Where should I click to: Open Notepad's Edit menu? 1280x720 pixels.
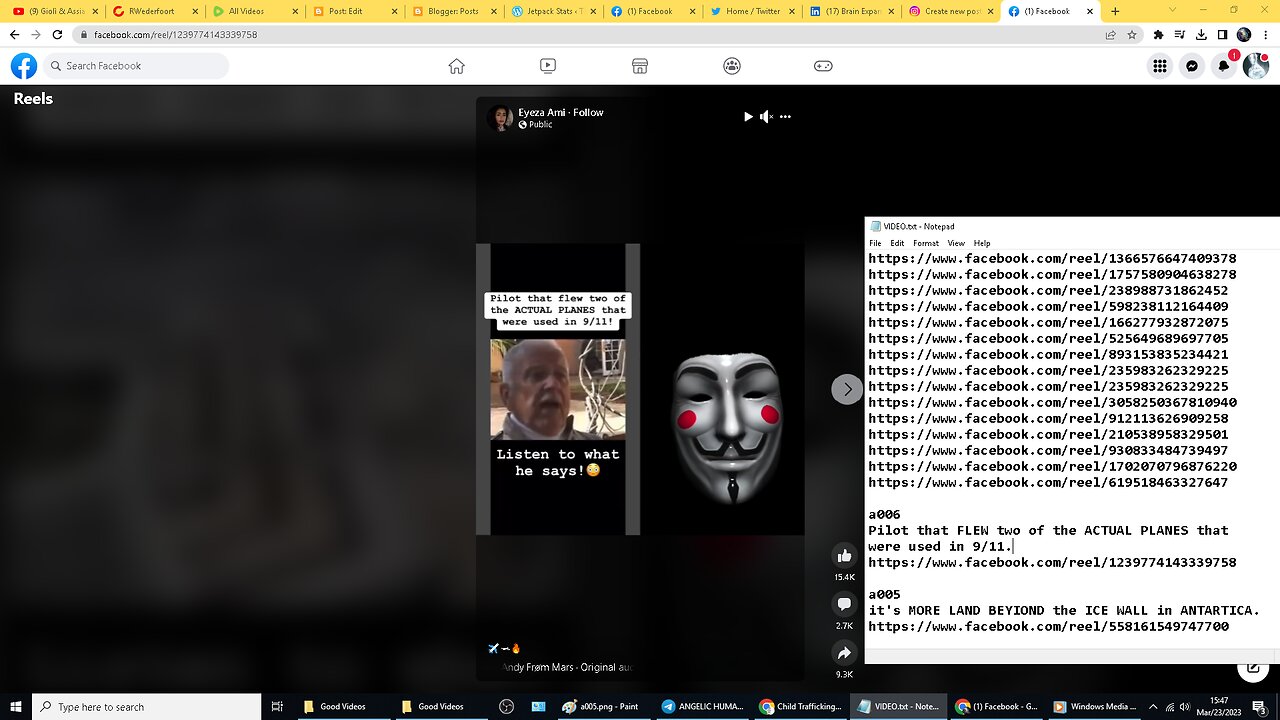pyautogui.click(x=897, y=243)
